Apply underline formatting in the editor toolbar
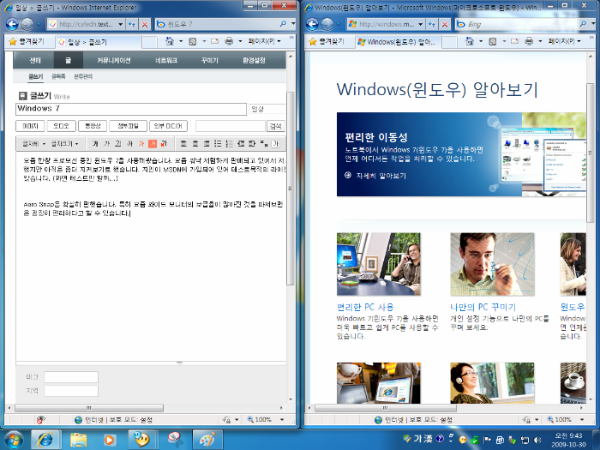The height and width of the screenshot is (450, 600). 118,143
